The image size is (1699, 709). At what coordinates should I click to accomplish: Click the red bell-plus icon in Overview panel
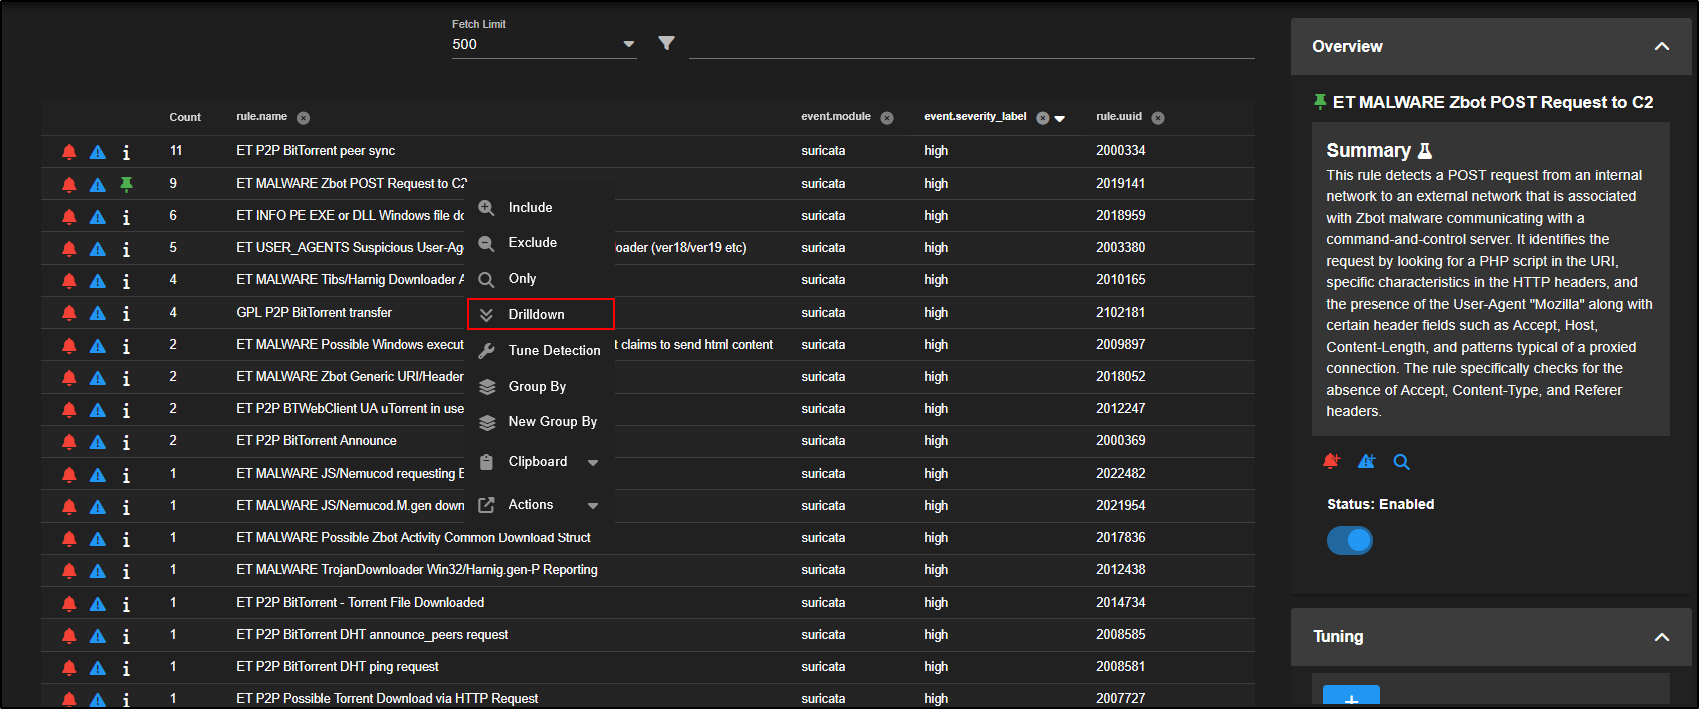click(1331, 461)
